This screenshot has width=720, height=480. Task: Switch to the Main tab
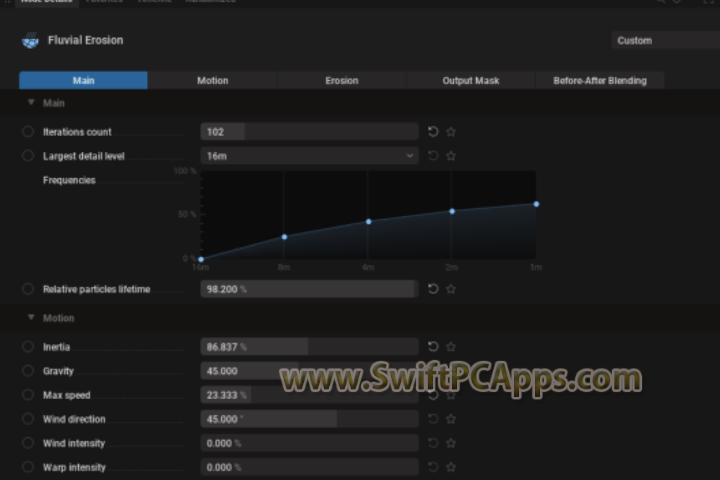[84, 80]
